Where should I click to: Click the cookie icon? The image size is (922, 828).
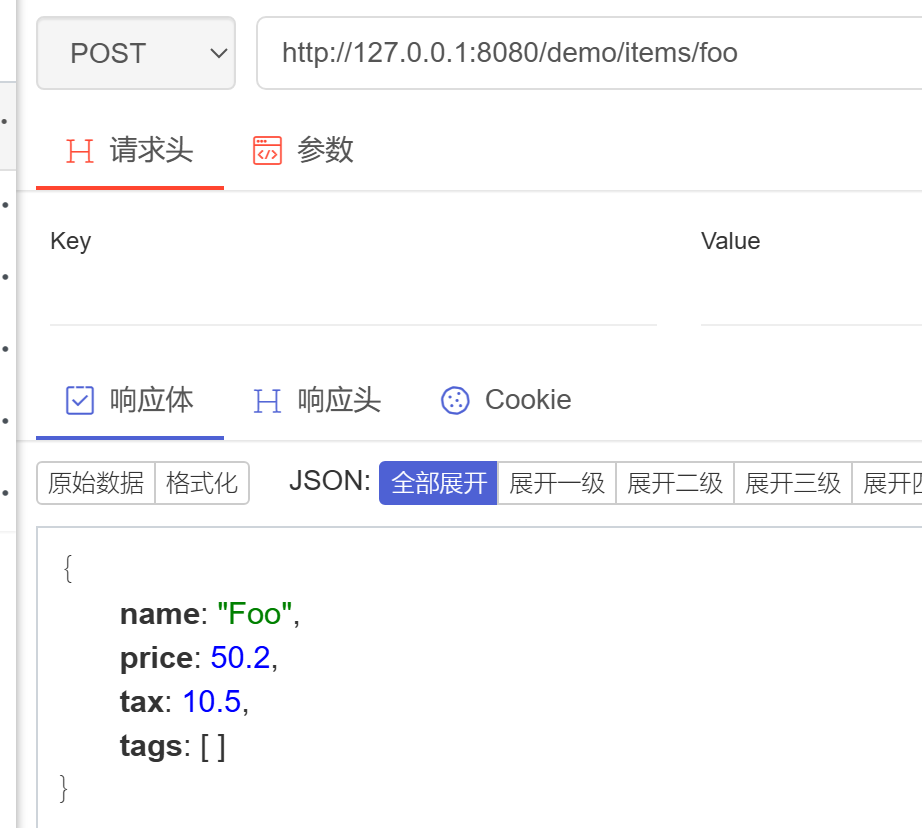click(x=455, y=401)
